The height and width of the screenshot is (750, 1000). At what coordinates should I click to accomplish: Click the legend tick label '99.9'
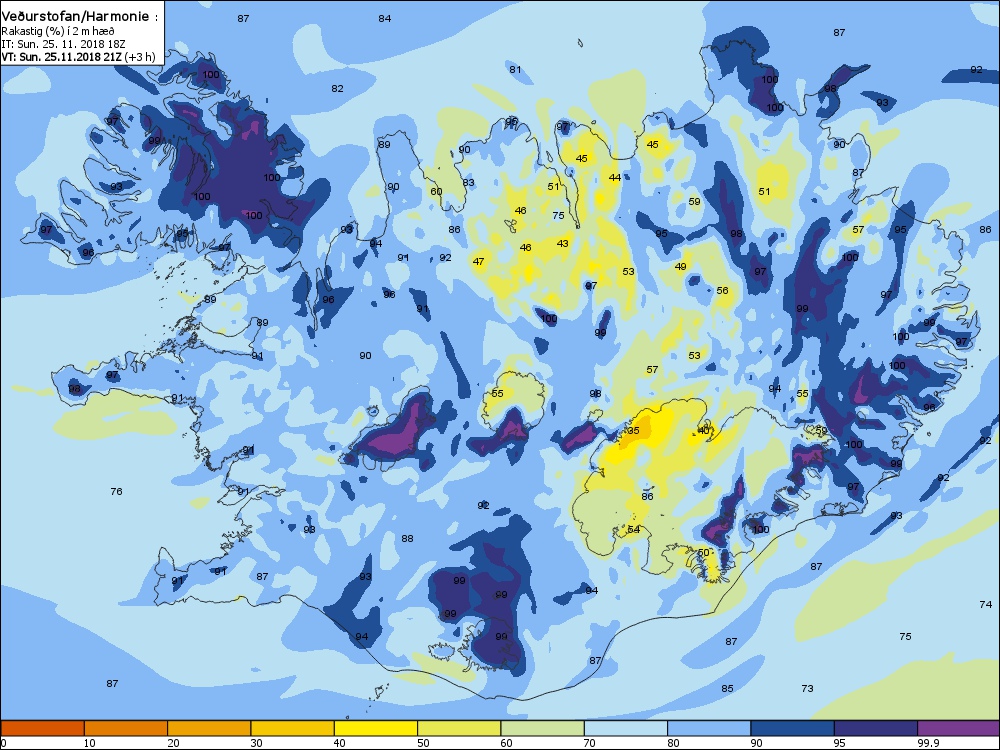pyautogui.click(x=926, y=743)
